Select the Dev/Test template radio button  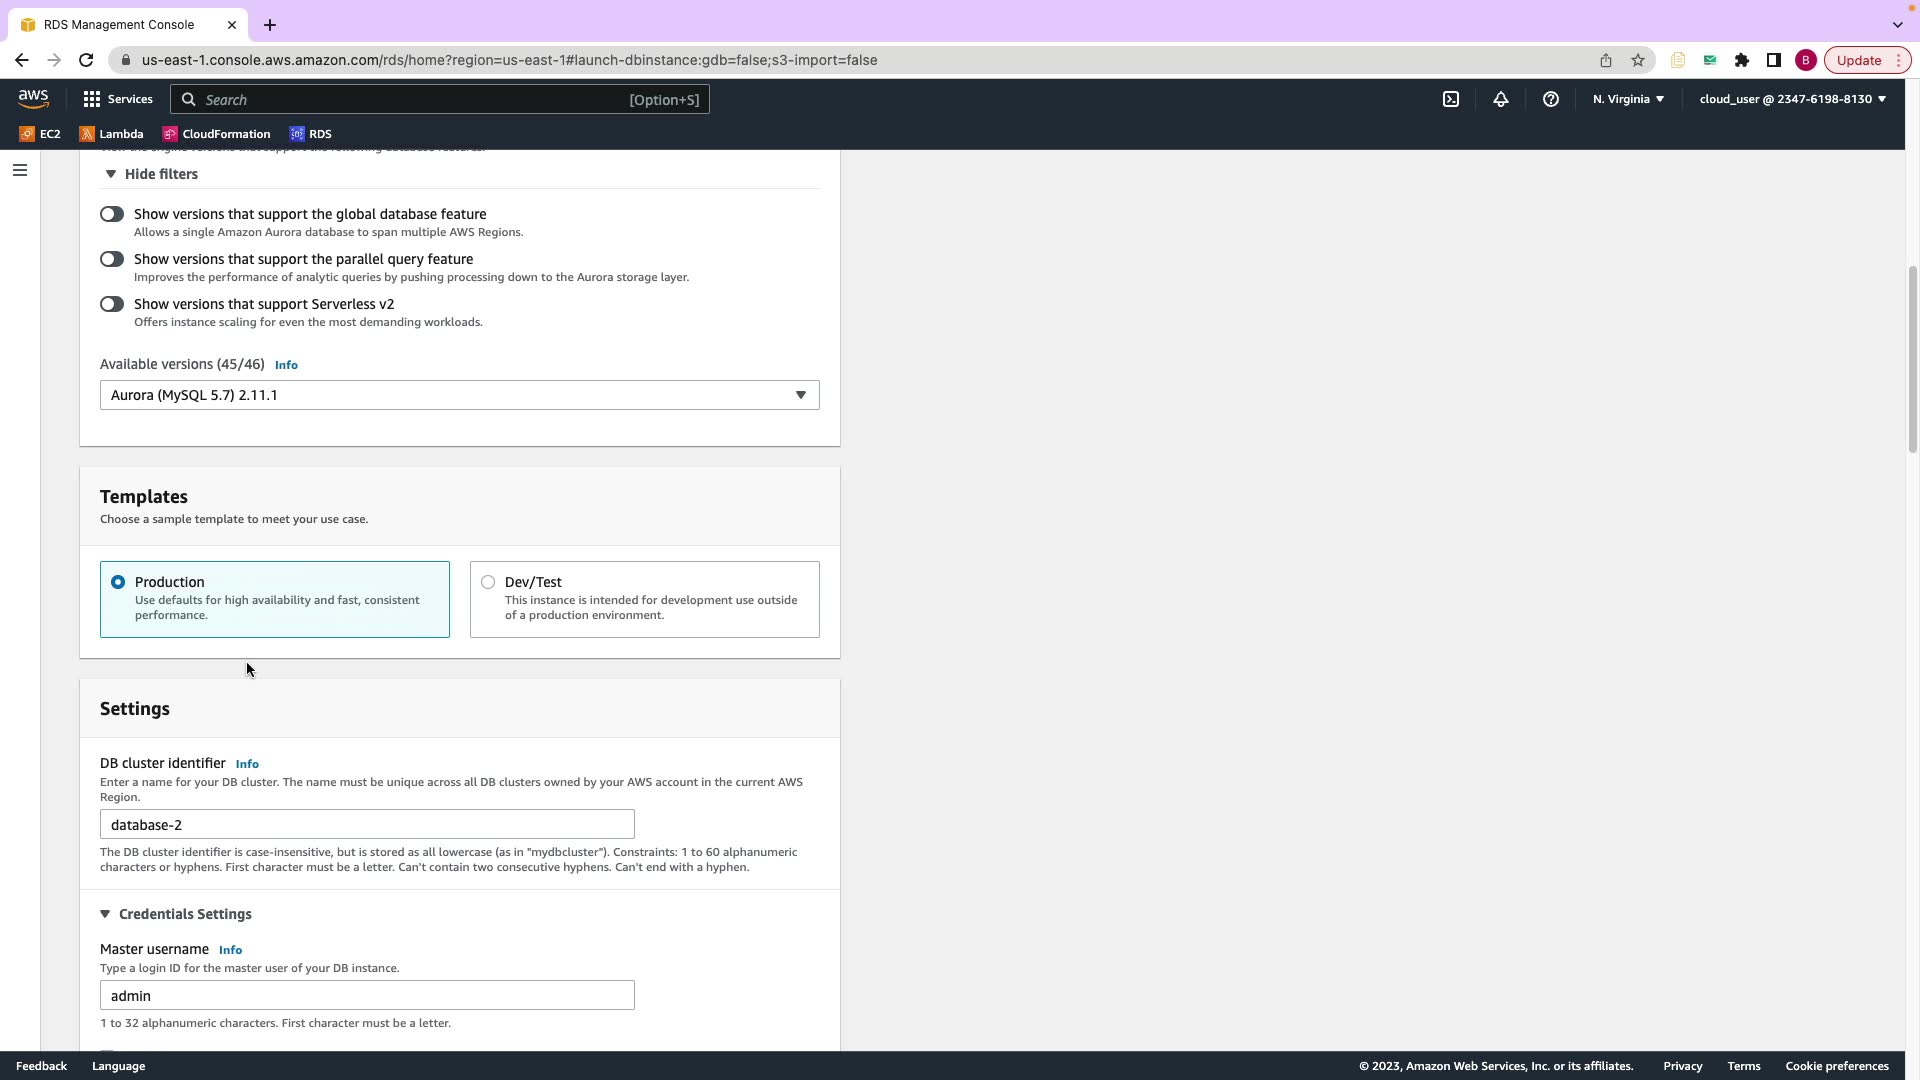[488, 582]
